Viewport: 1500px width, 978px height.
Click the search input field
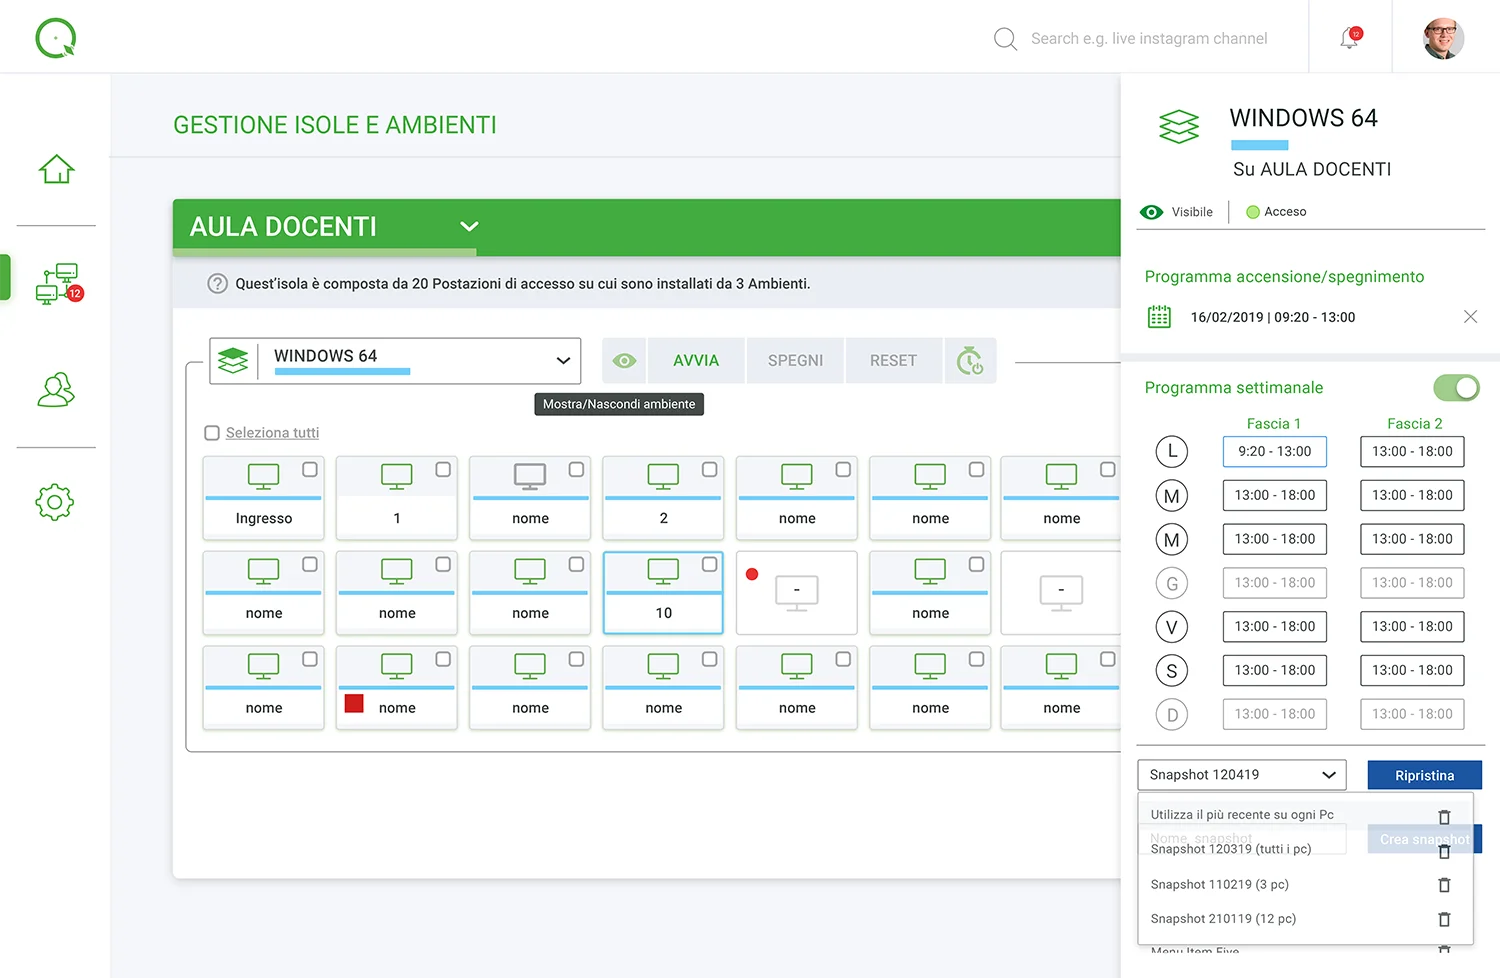pos(1149,39)
